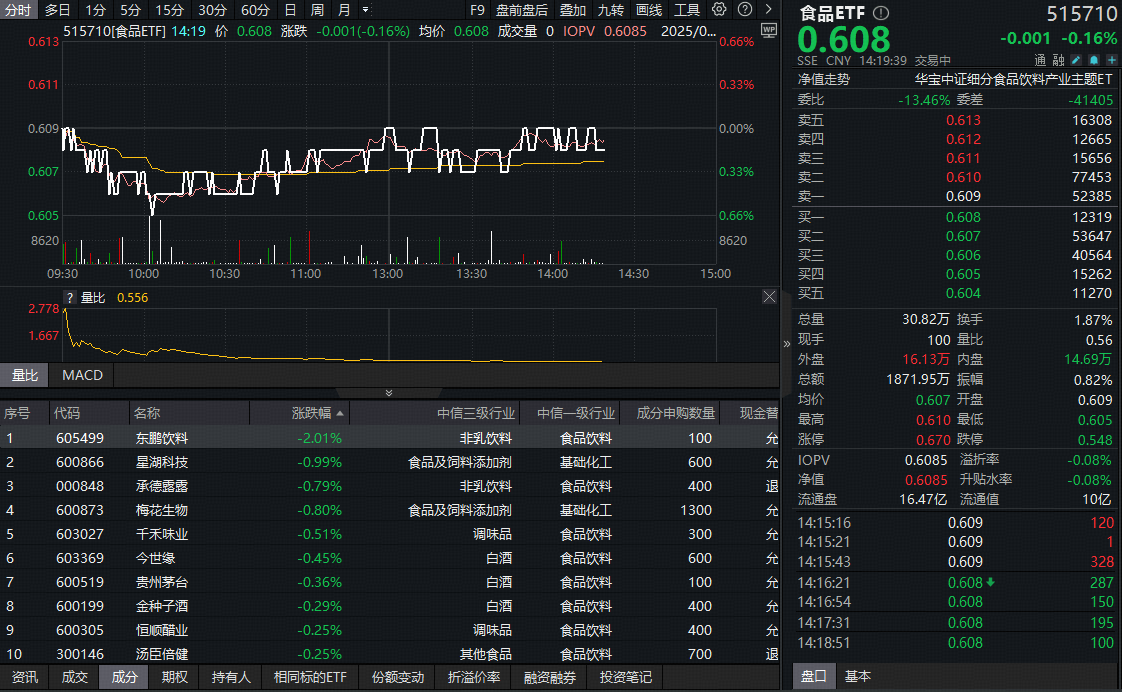Click the info icon beside 食品ETF name
Viewport: 1122px width, 692px height.
coord(880,14)
